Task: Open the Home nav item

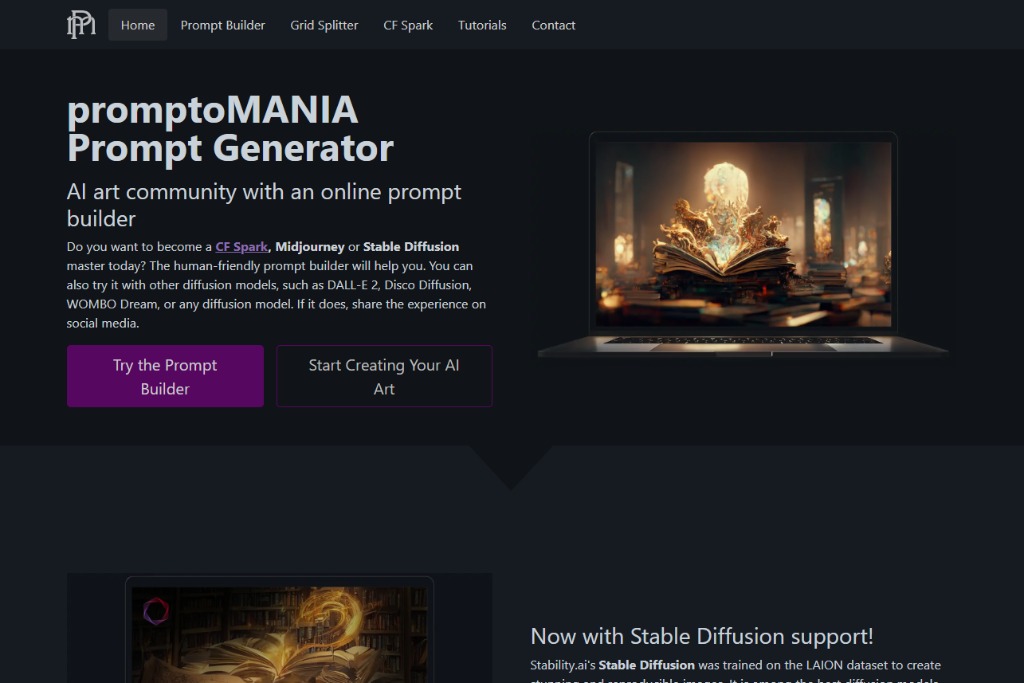Action: coord(138,25)
